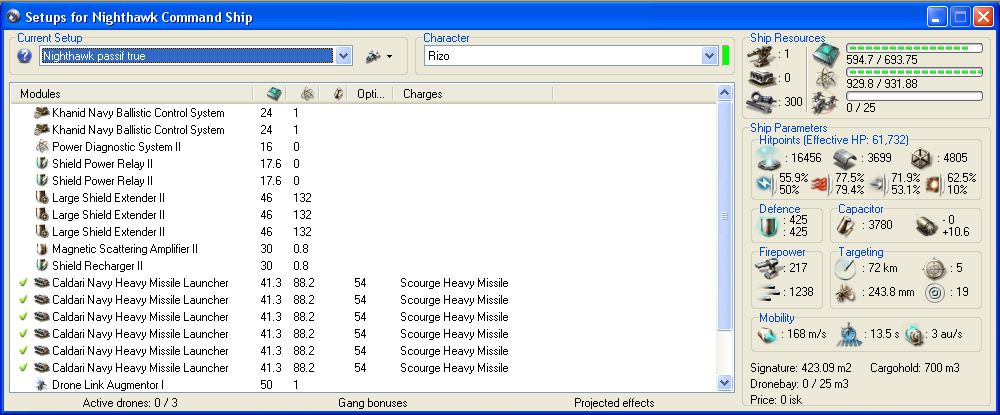Toggle the fourth Caldari Navy Heavy Missile Launcher checkmark
1000x415 pixels.
pos(23,334)
